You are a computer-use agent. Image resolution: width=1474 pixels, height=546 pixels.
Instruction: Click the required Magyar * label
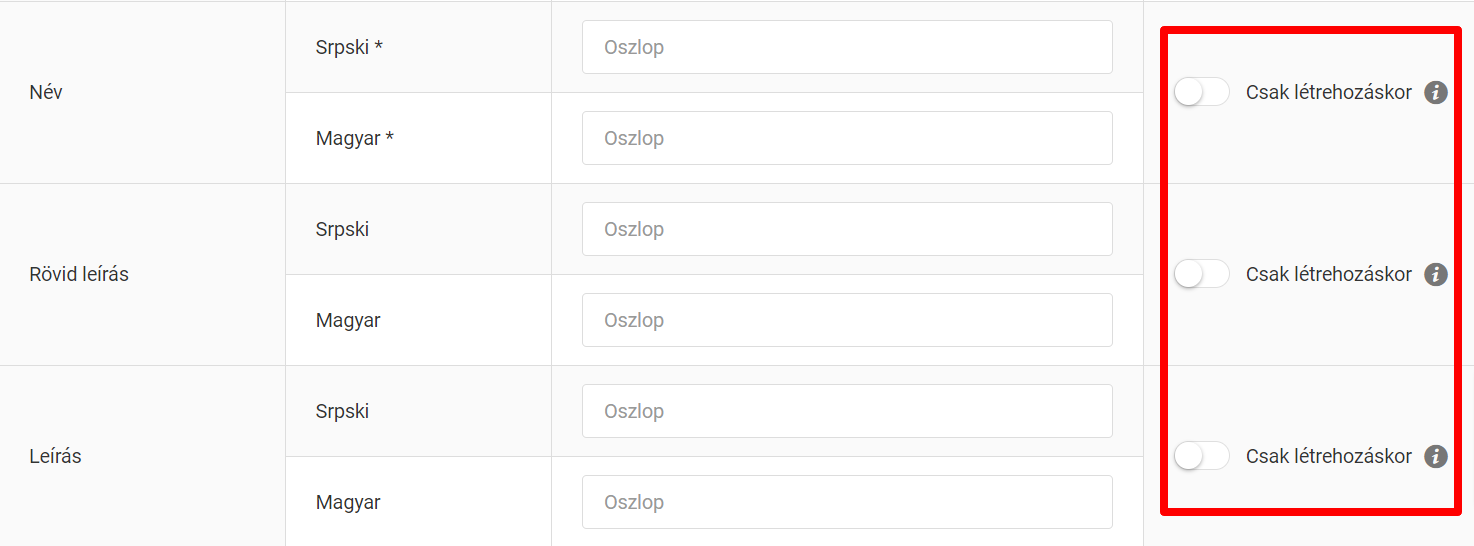[x=354, y=138]
